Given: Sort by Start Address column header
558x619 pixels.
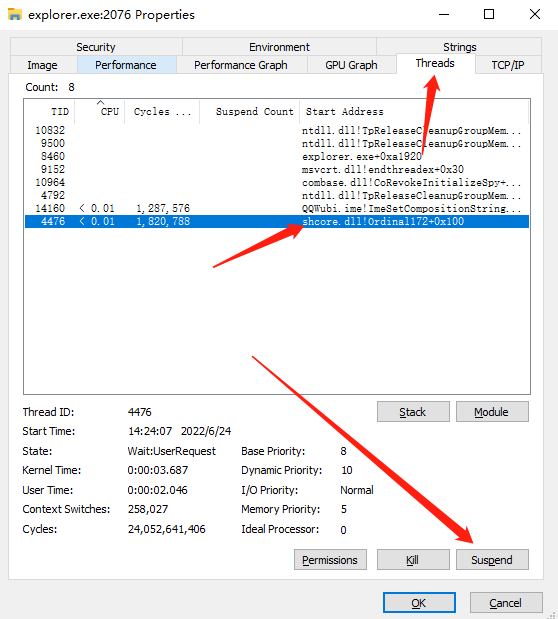Looking at the screenshot, I should [x=413, y=112].
